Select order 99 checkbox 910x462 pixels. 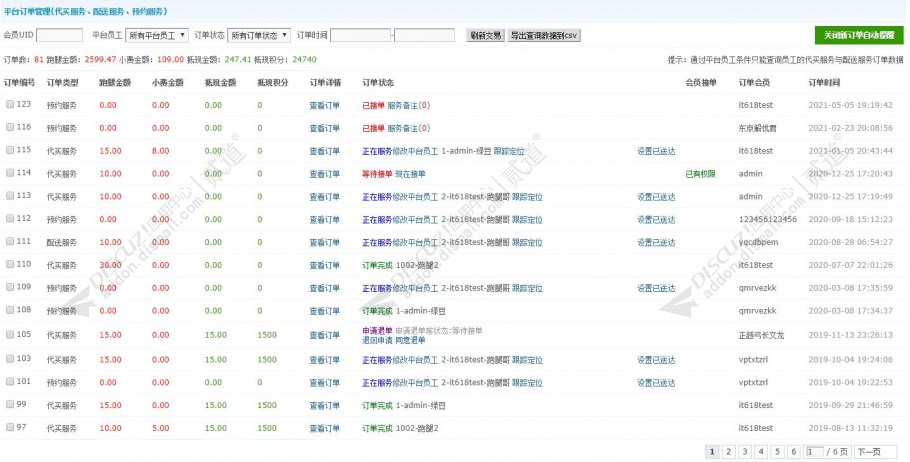[10, 405]
